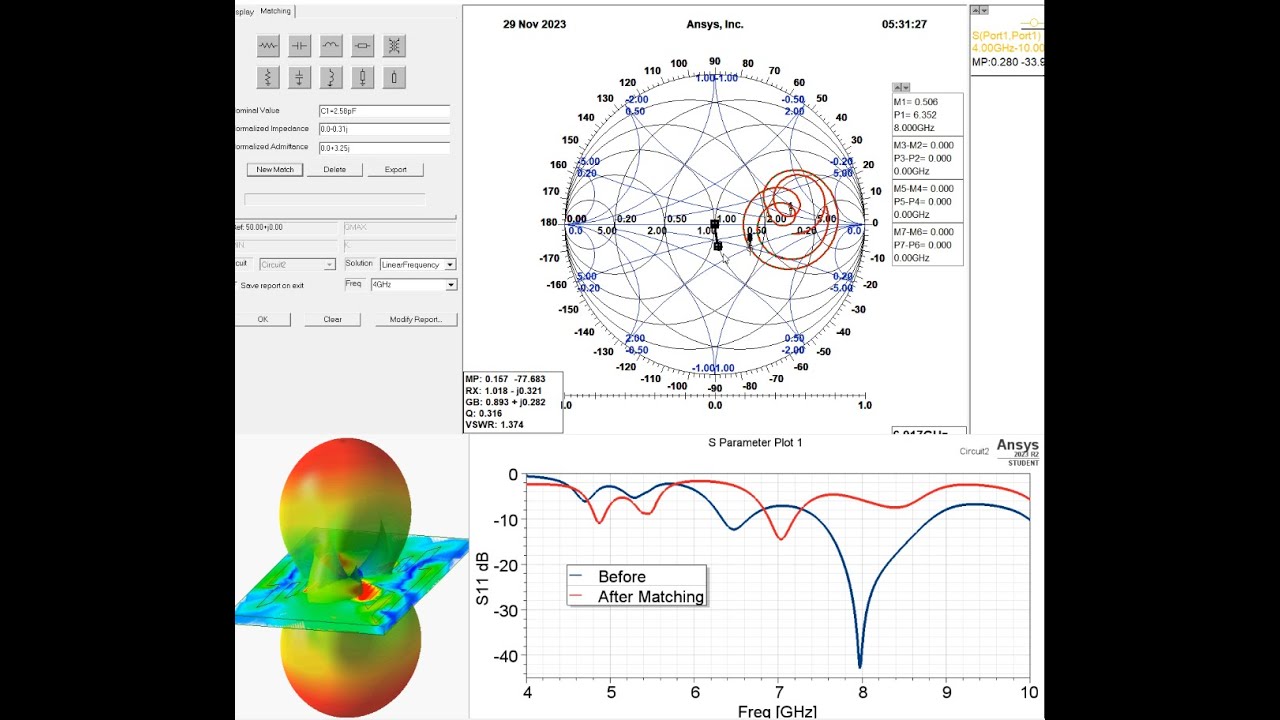Viewport: 1280px width, 720px height.
Task: Click up arrow above S(Port1,Port1) legend
Action: (976, 10)
